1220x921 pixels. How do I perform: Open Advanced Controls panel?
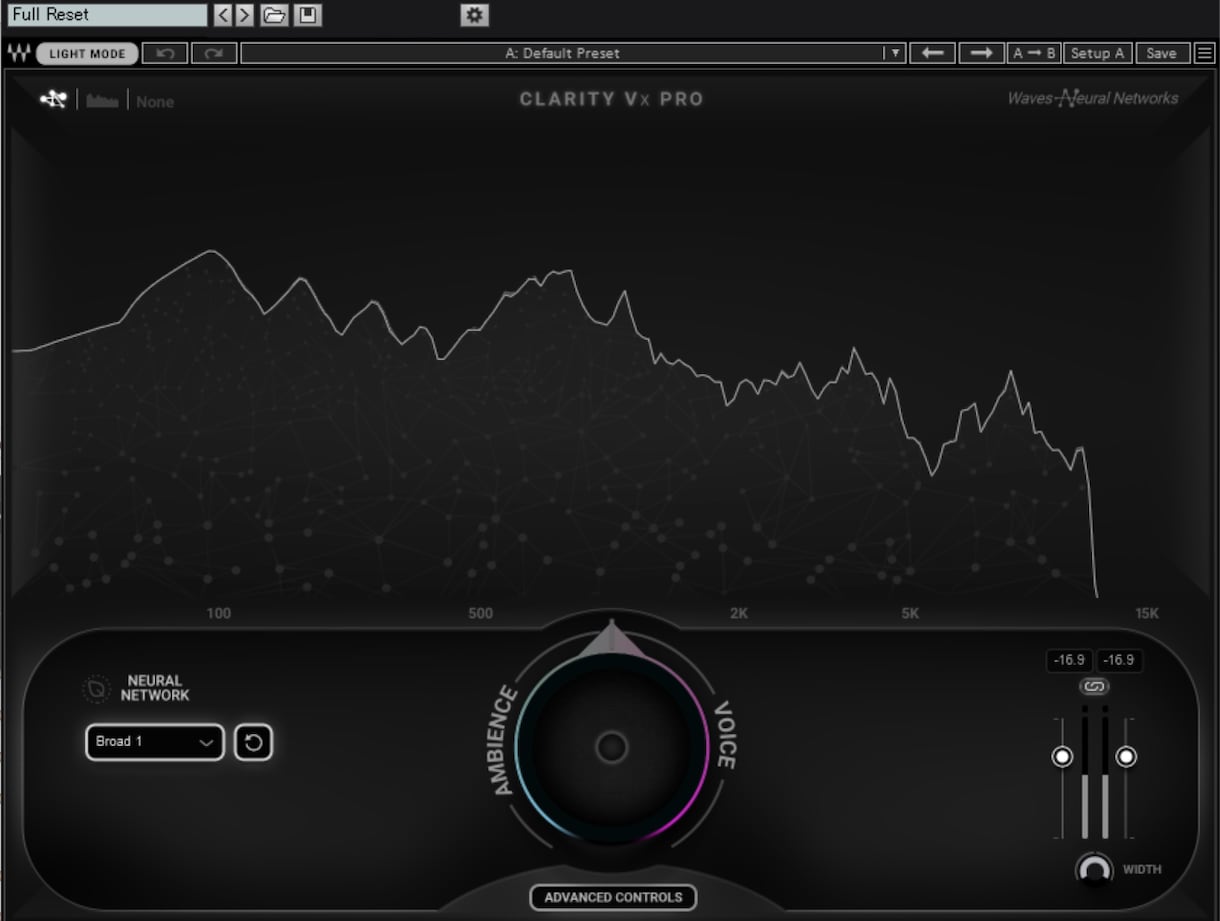613,897
